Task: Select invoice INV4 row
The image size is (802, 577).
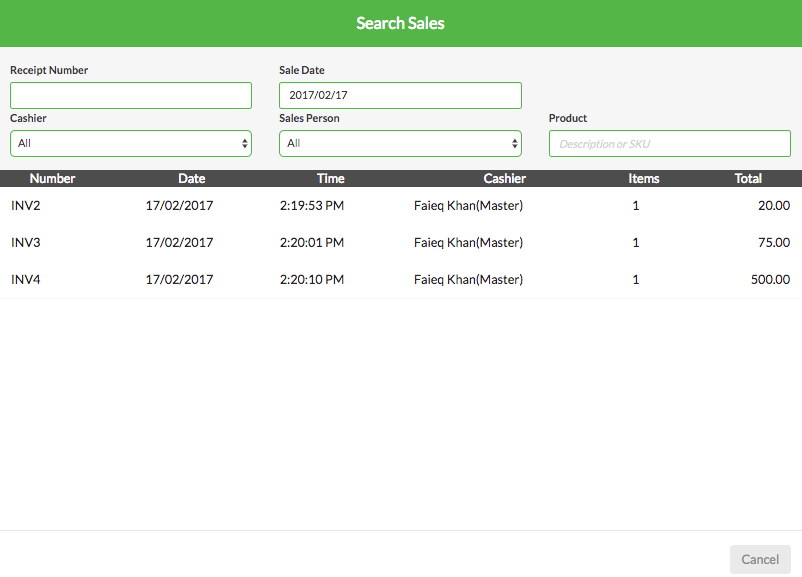Action: [401, 279]
